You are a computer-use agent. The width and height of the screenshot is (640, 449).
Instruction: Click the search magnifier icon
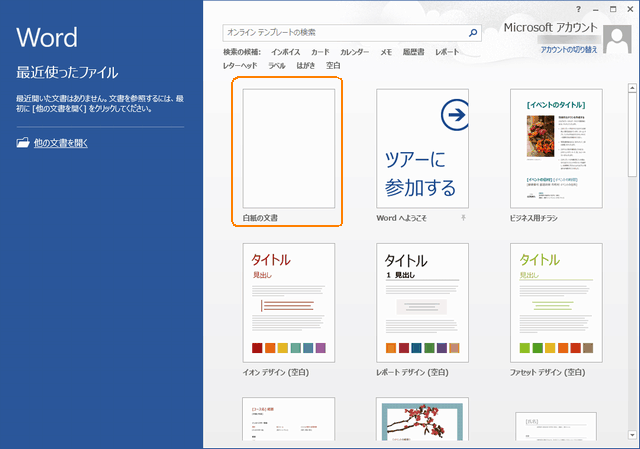click(473, 33)
